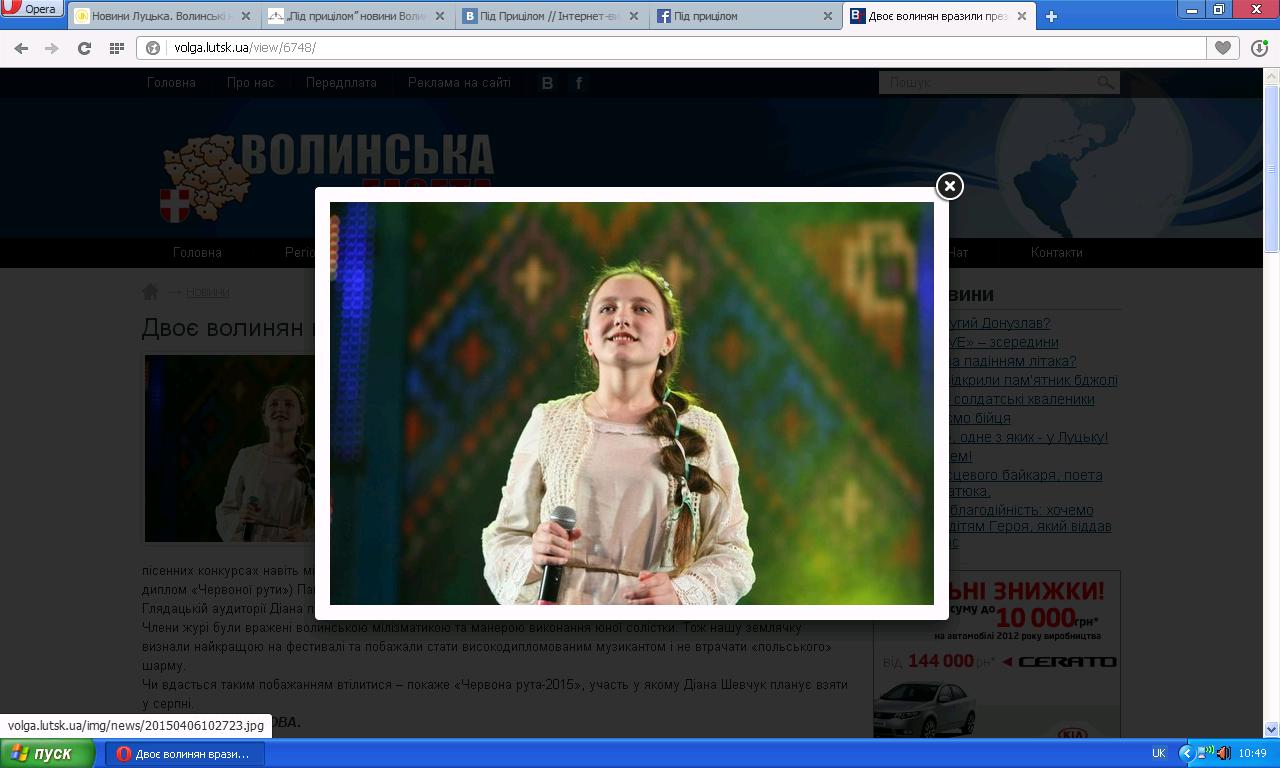
Task: Open 'Про нас' in the top menu
Action: point(250,83)
